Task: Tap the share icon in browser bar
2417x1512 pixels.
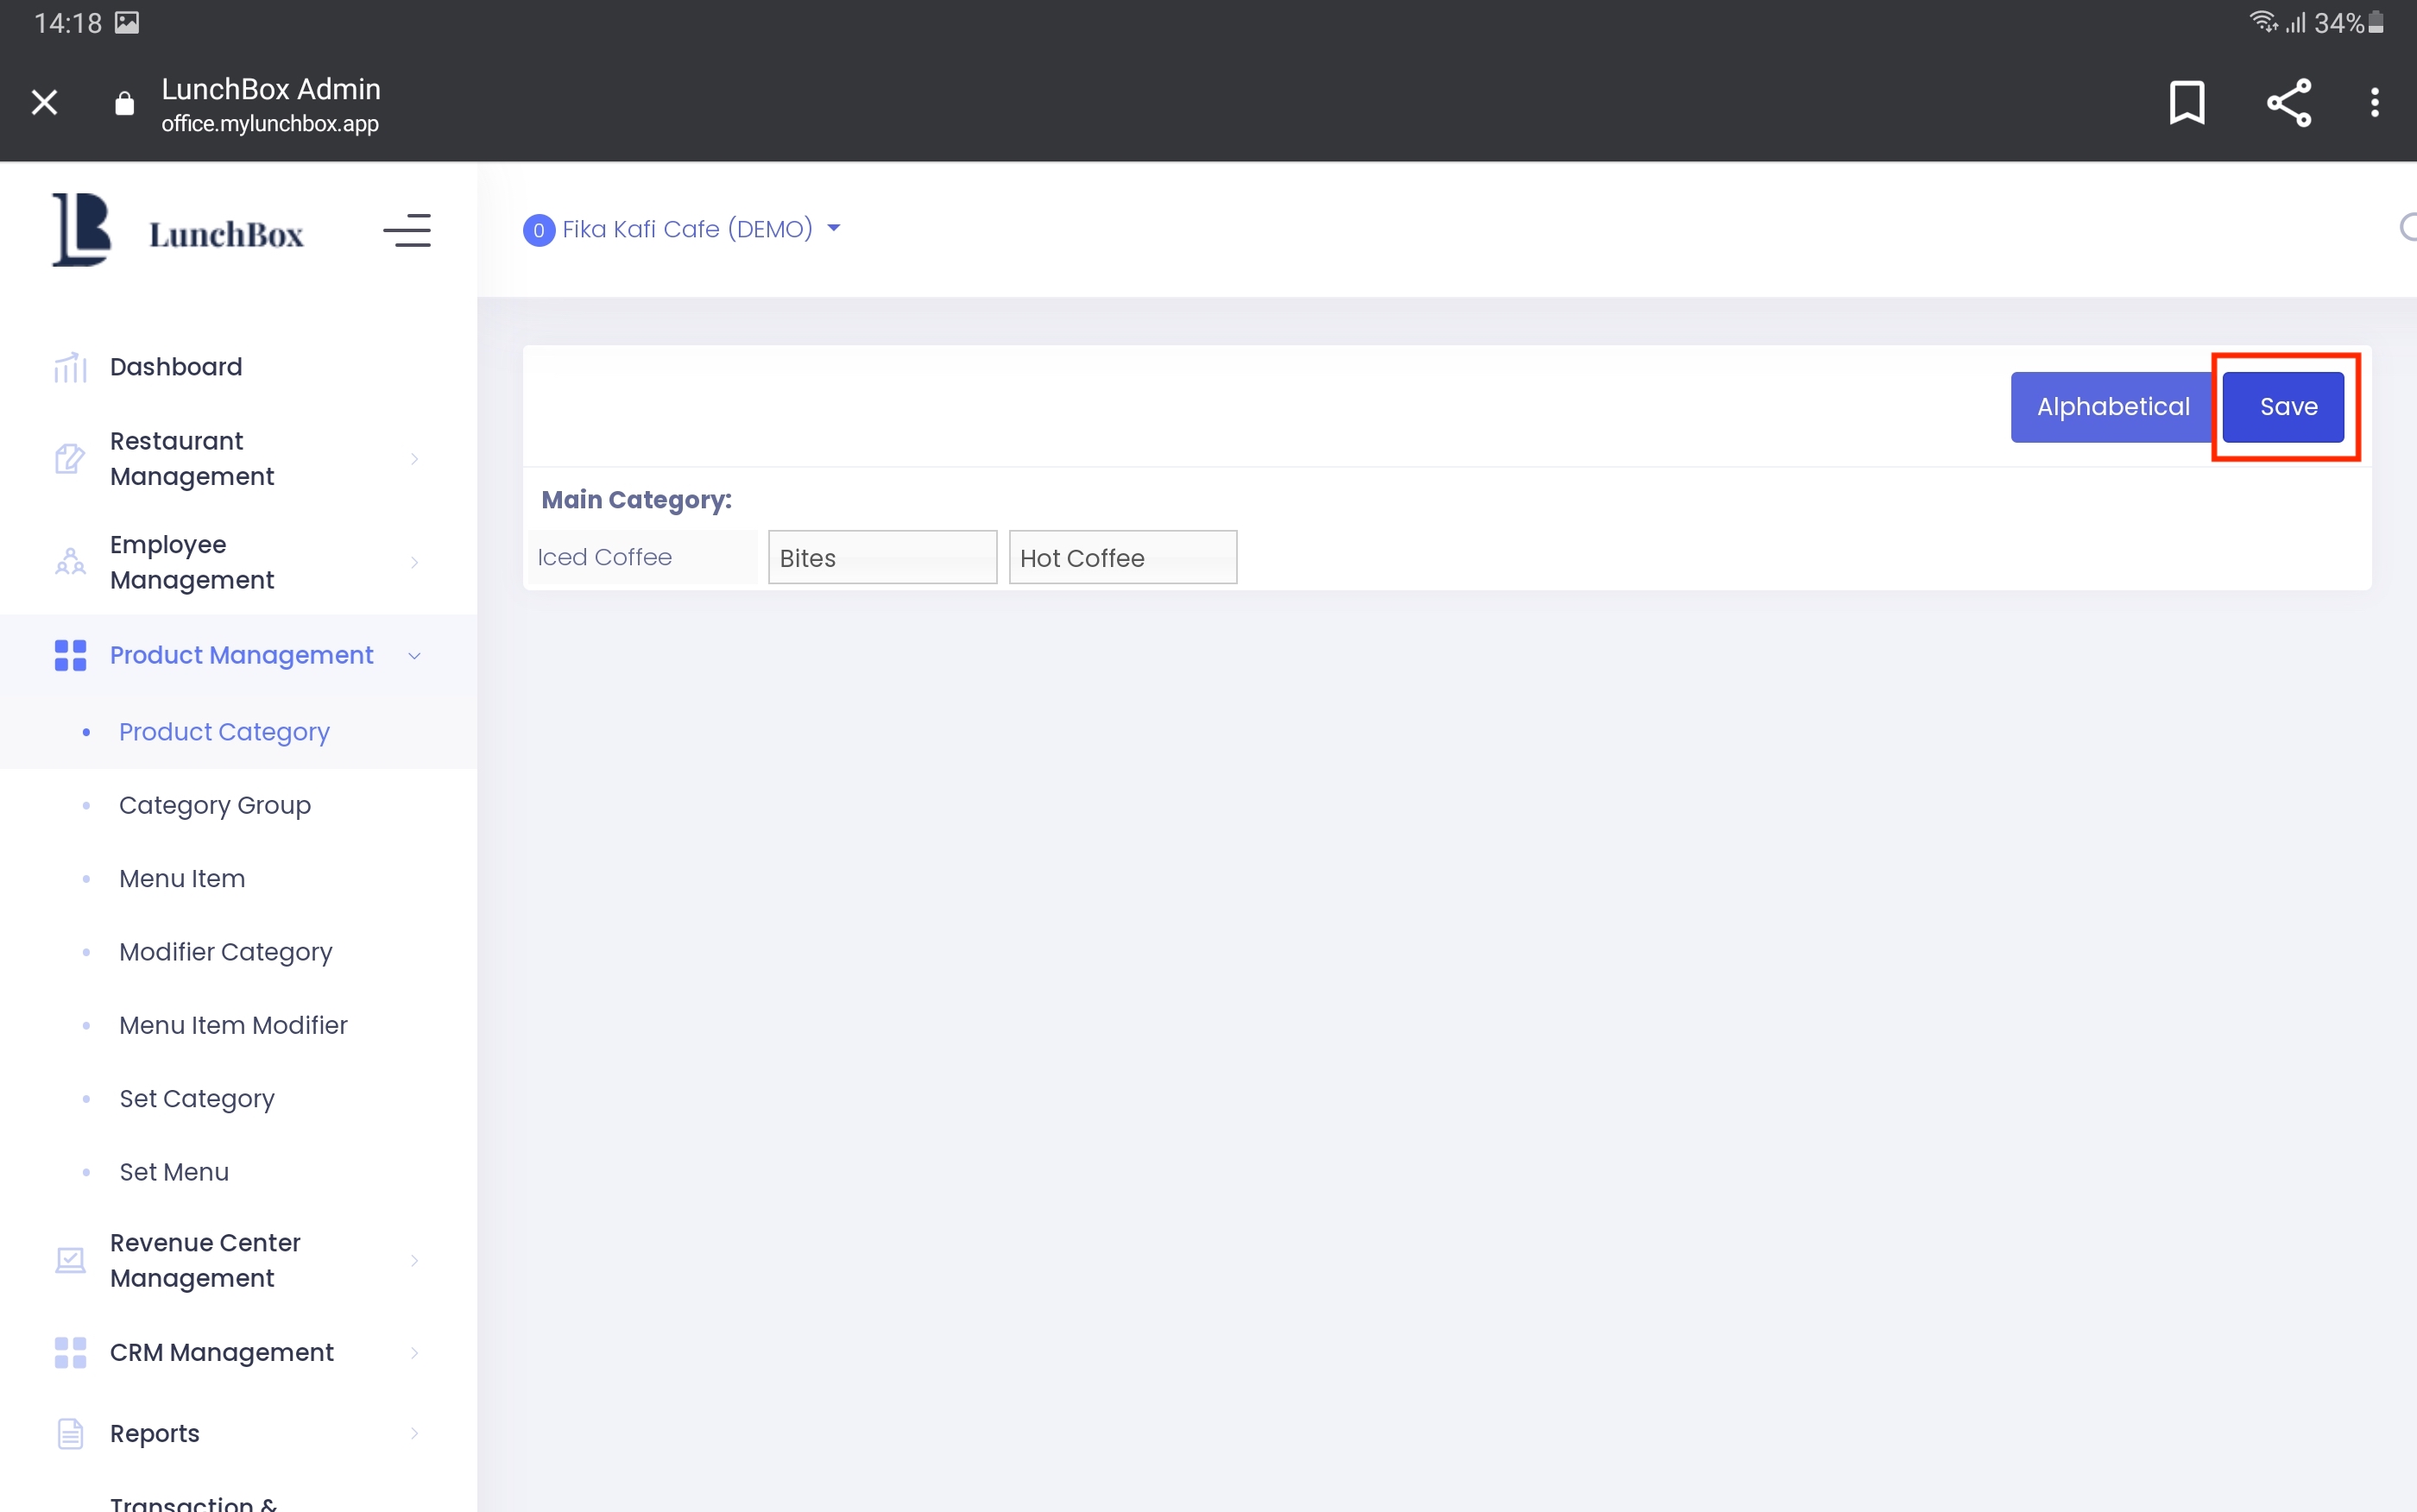Action: point(2288,102)
